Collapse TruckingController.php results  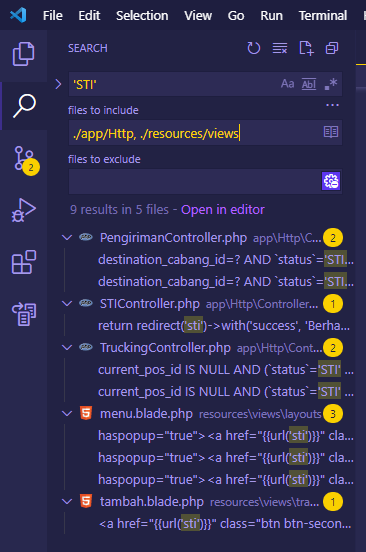click(x=67, y=347)
